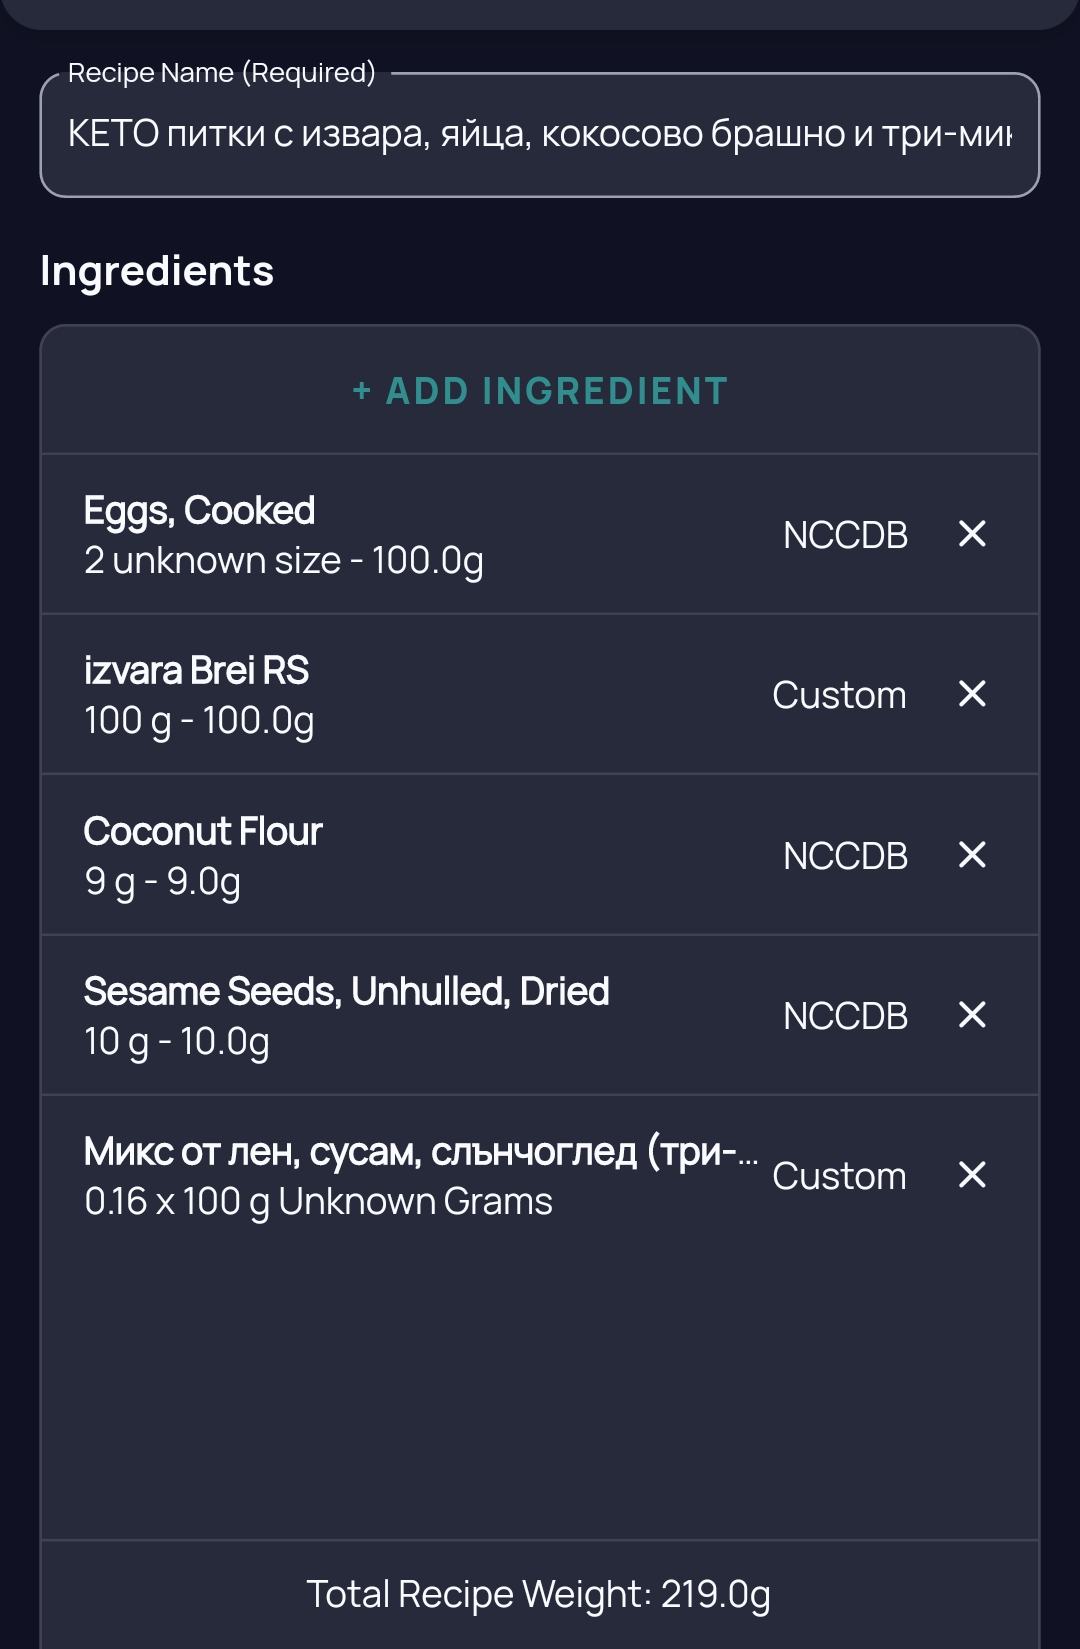Click the NCCDB label beside Eggs, Cooked
Viewport: 1080px width, 1649px height.
pyautogui.click(x=845, y=535)
